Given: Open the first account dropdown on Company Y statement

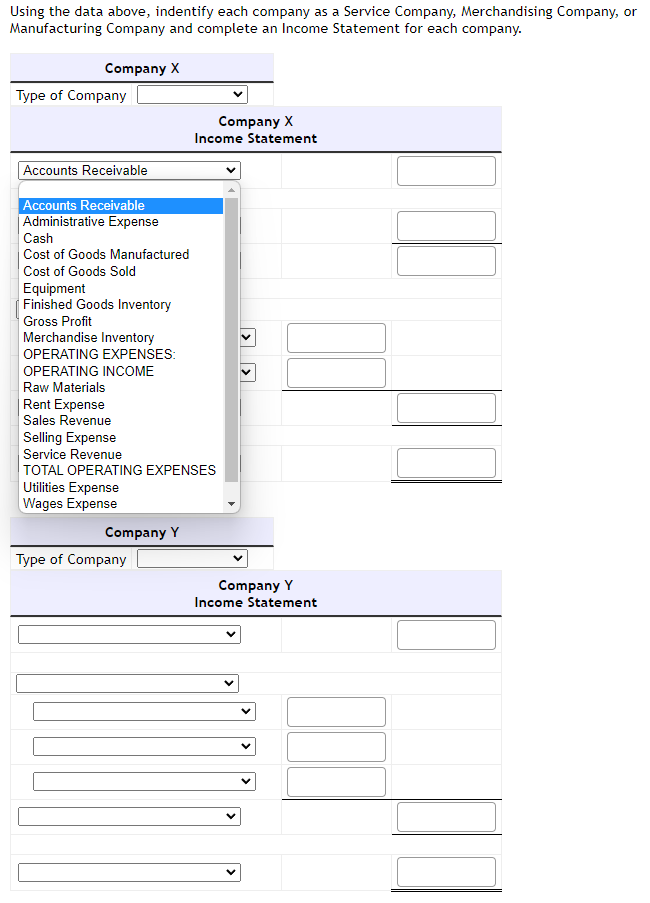Looking at the screenshot, I should tap(128, 634).
